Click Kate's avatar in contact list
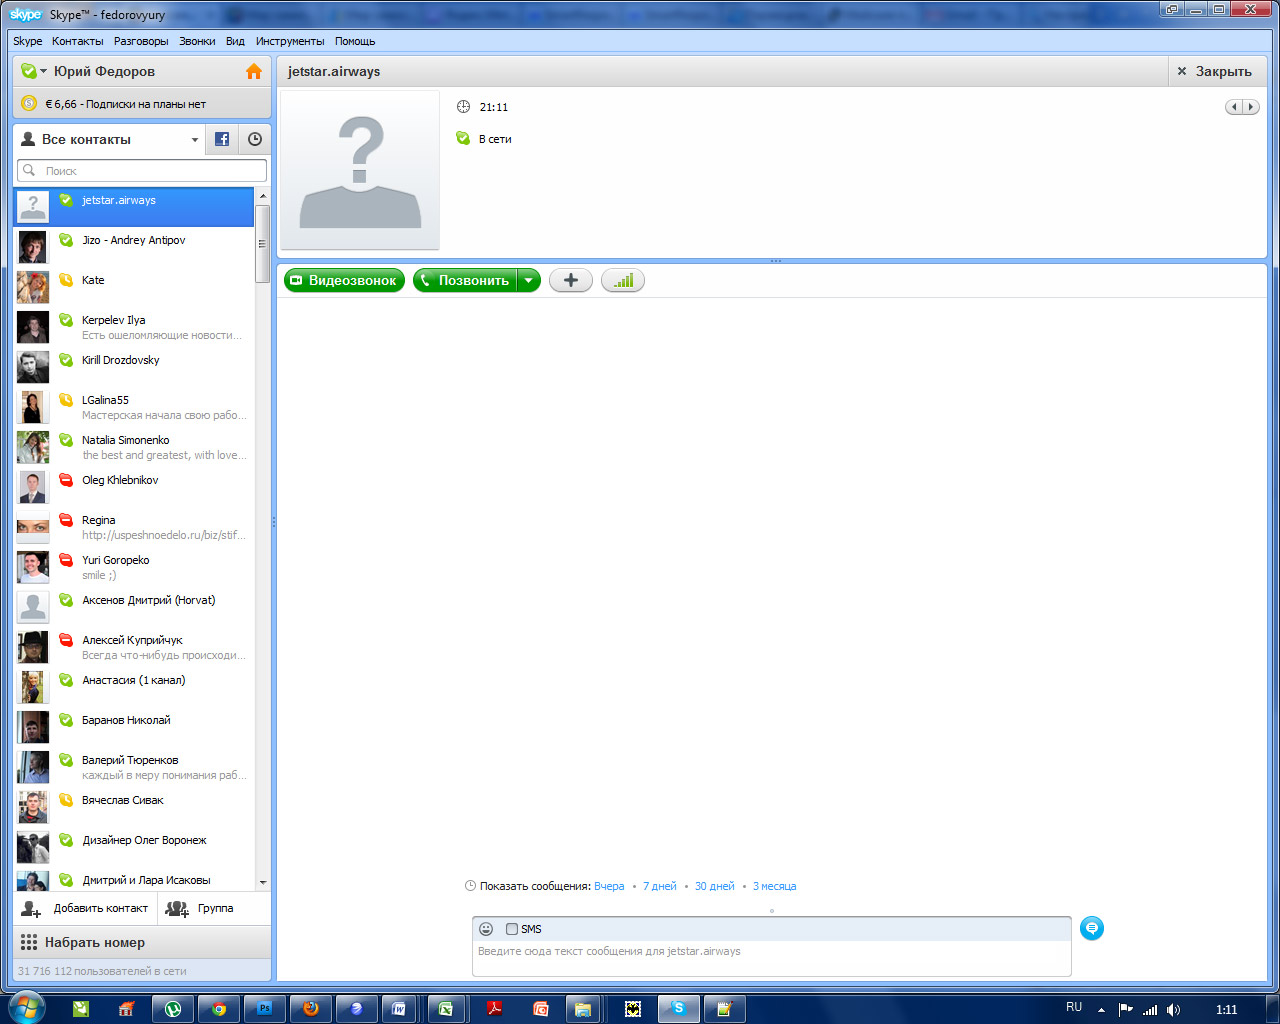The height and width of the screenshot is (1024, 1280). (x=33, y=287)
